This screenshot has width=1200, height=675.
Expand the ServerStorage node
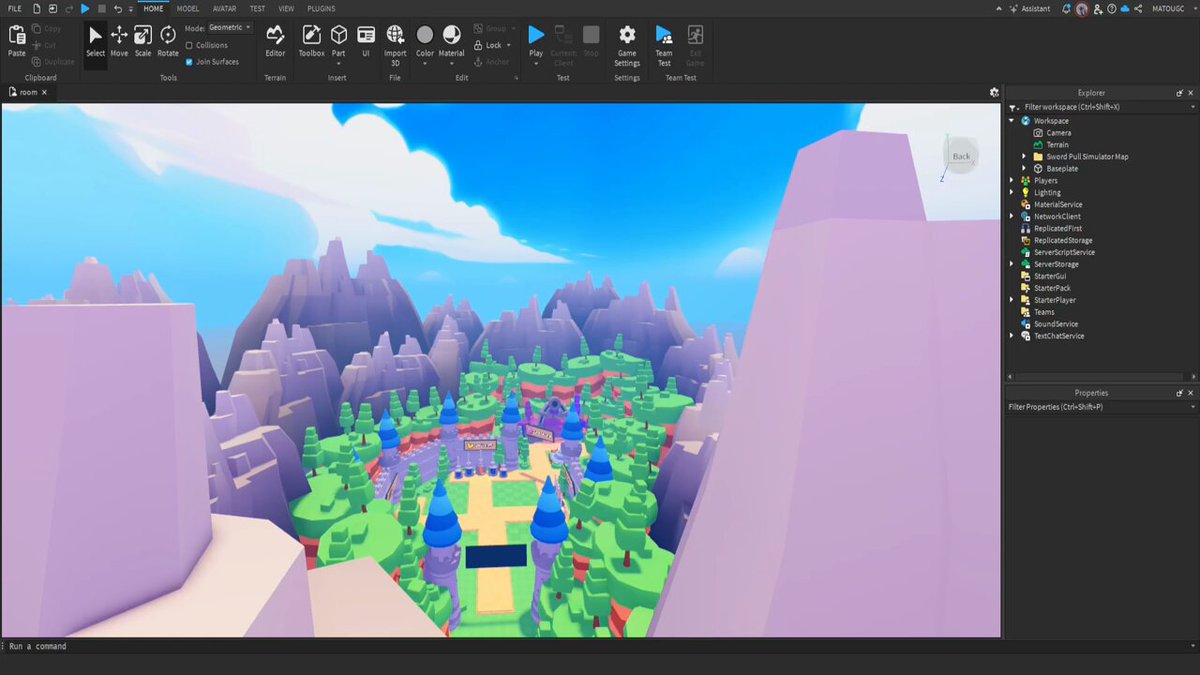click(x=1012, y=264)
